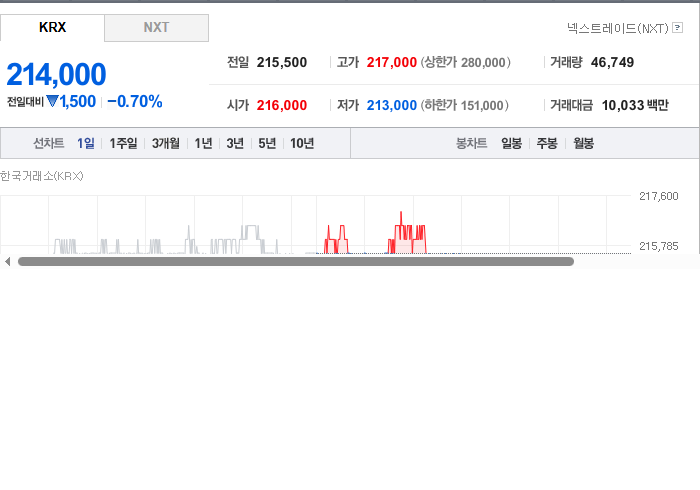Click the 전일 value 215,500

coord(282,62)
